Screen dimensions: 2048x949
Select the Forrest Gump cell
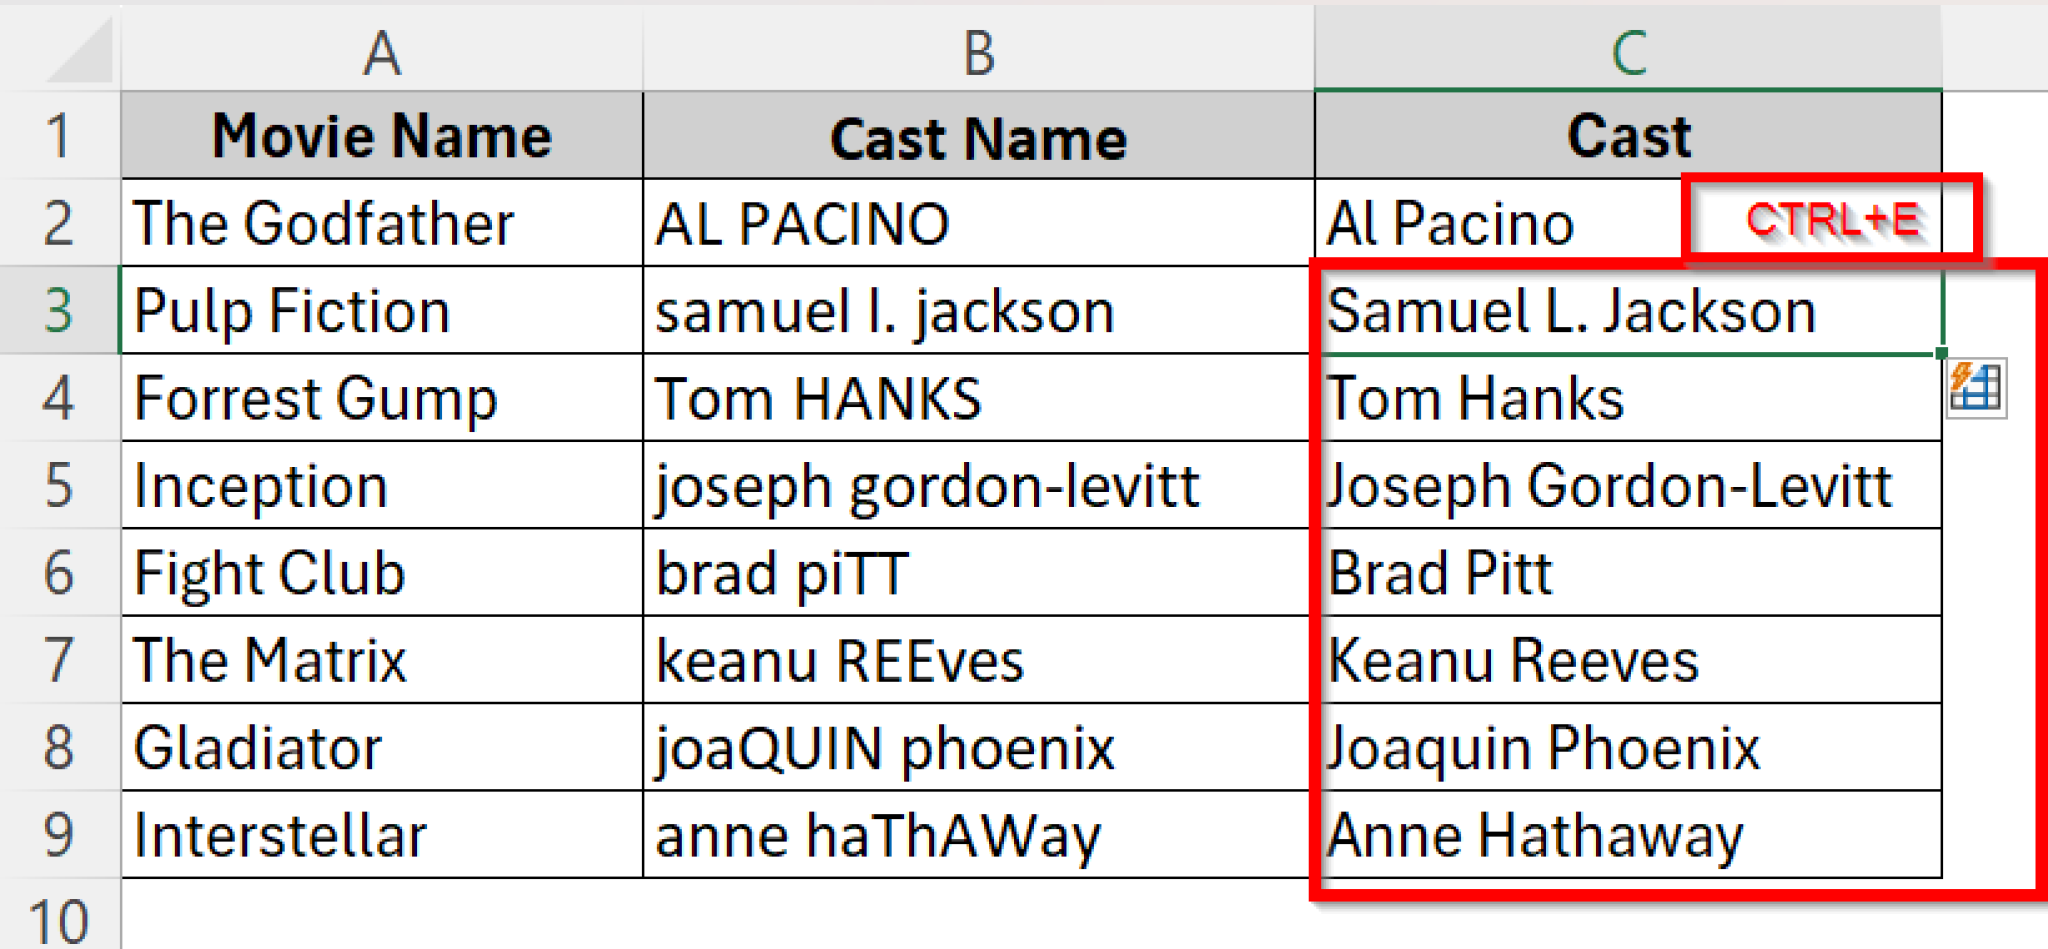pos(381,398)
